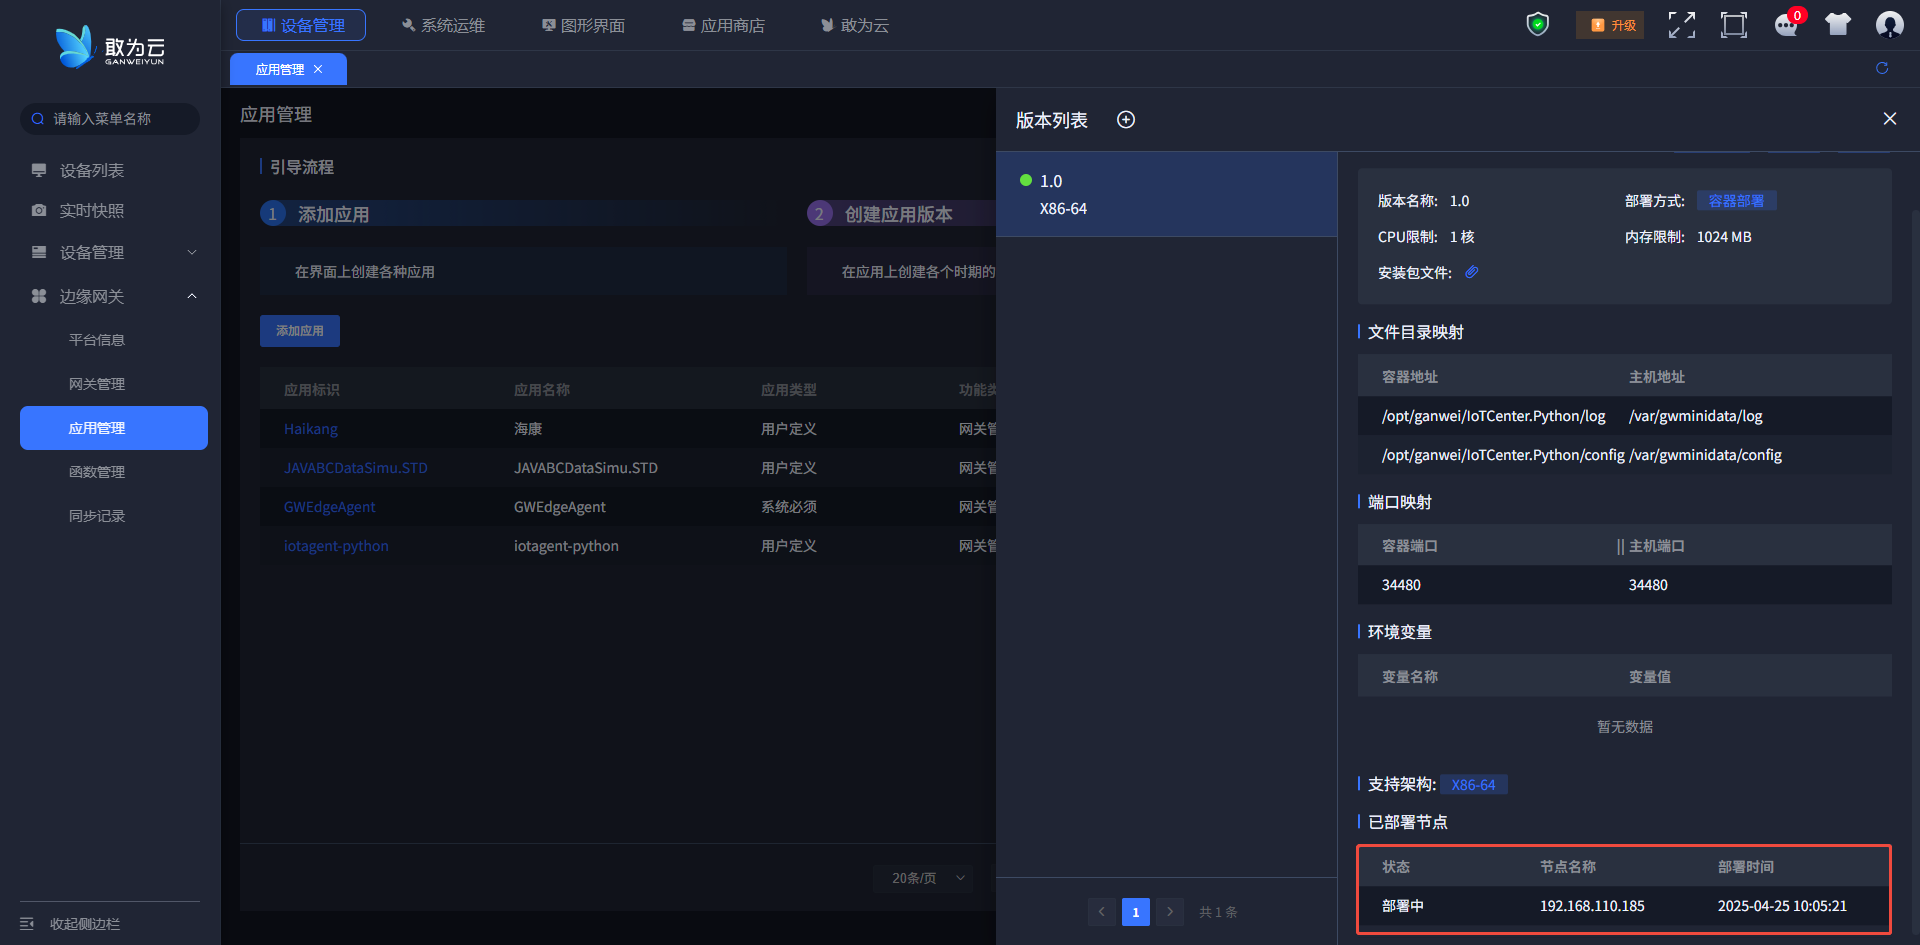Open the 20条/页 page size dropdown
1920x945 pixels.
[923, 878]
